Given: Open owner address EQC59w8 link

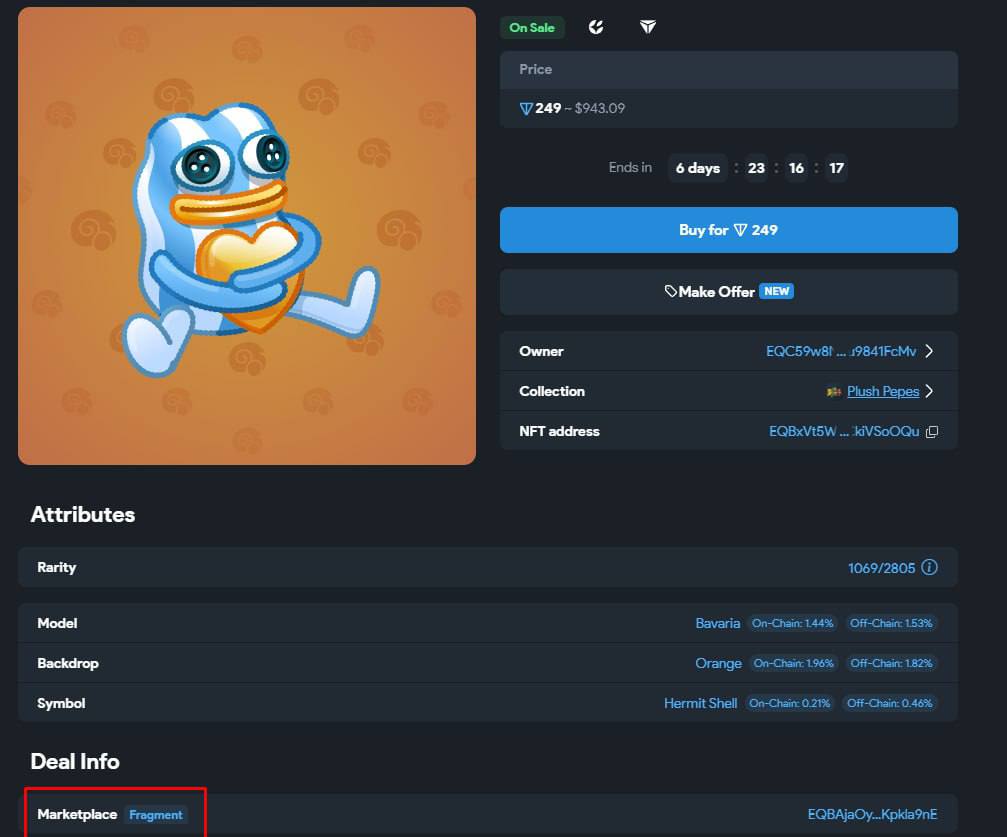Looking at the screenshot, I should click(841, 351).
